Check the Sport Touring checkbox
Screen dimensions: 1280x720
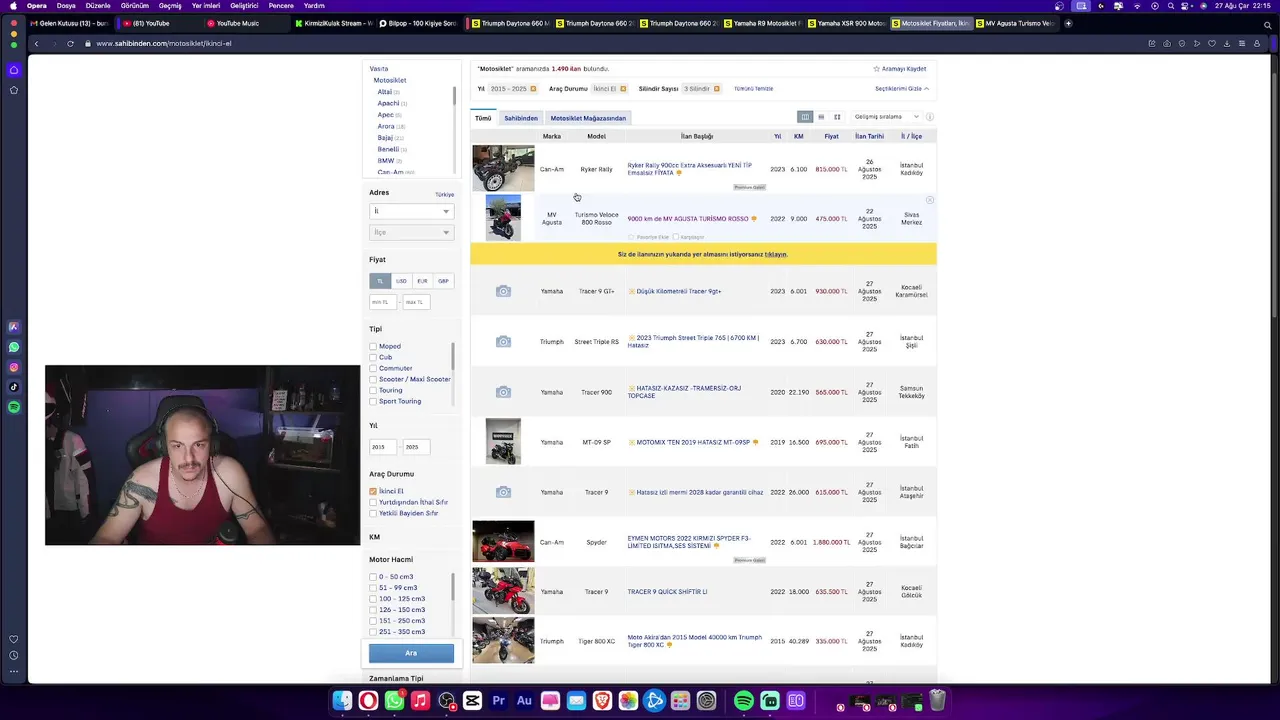pos(373,401)
